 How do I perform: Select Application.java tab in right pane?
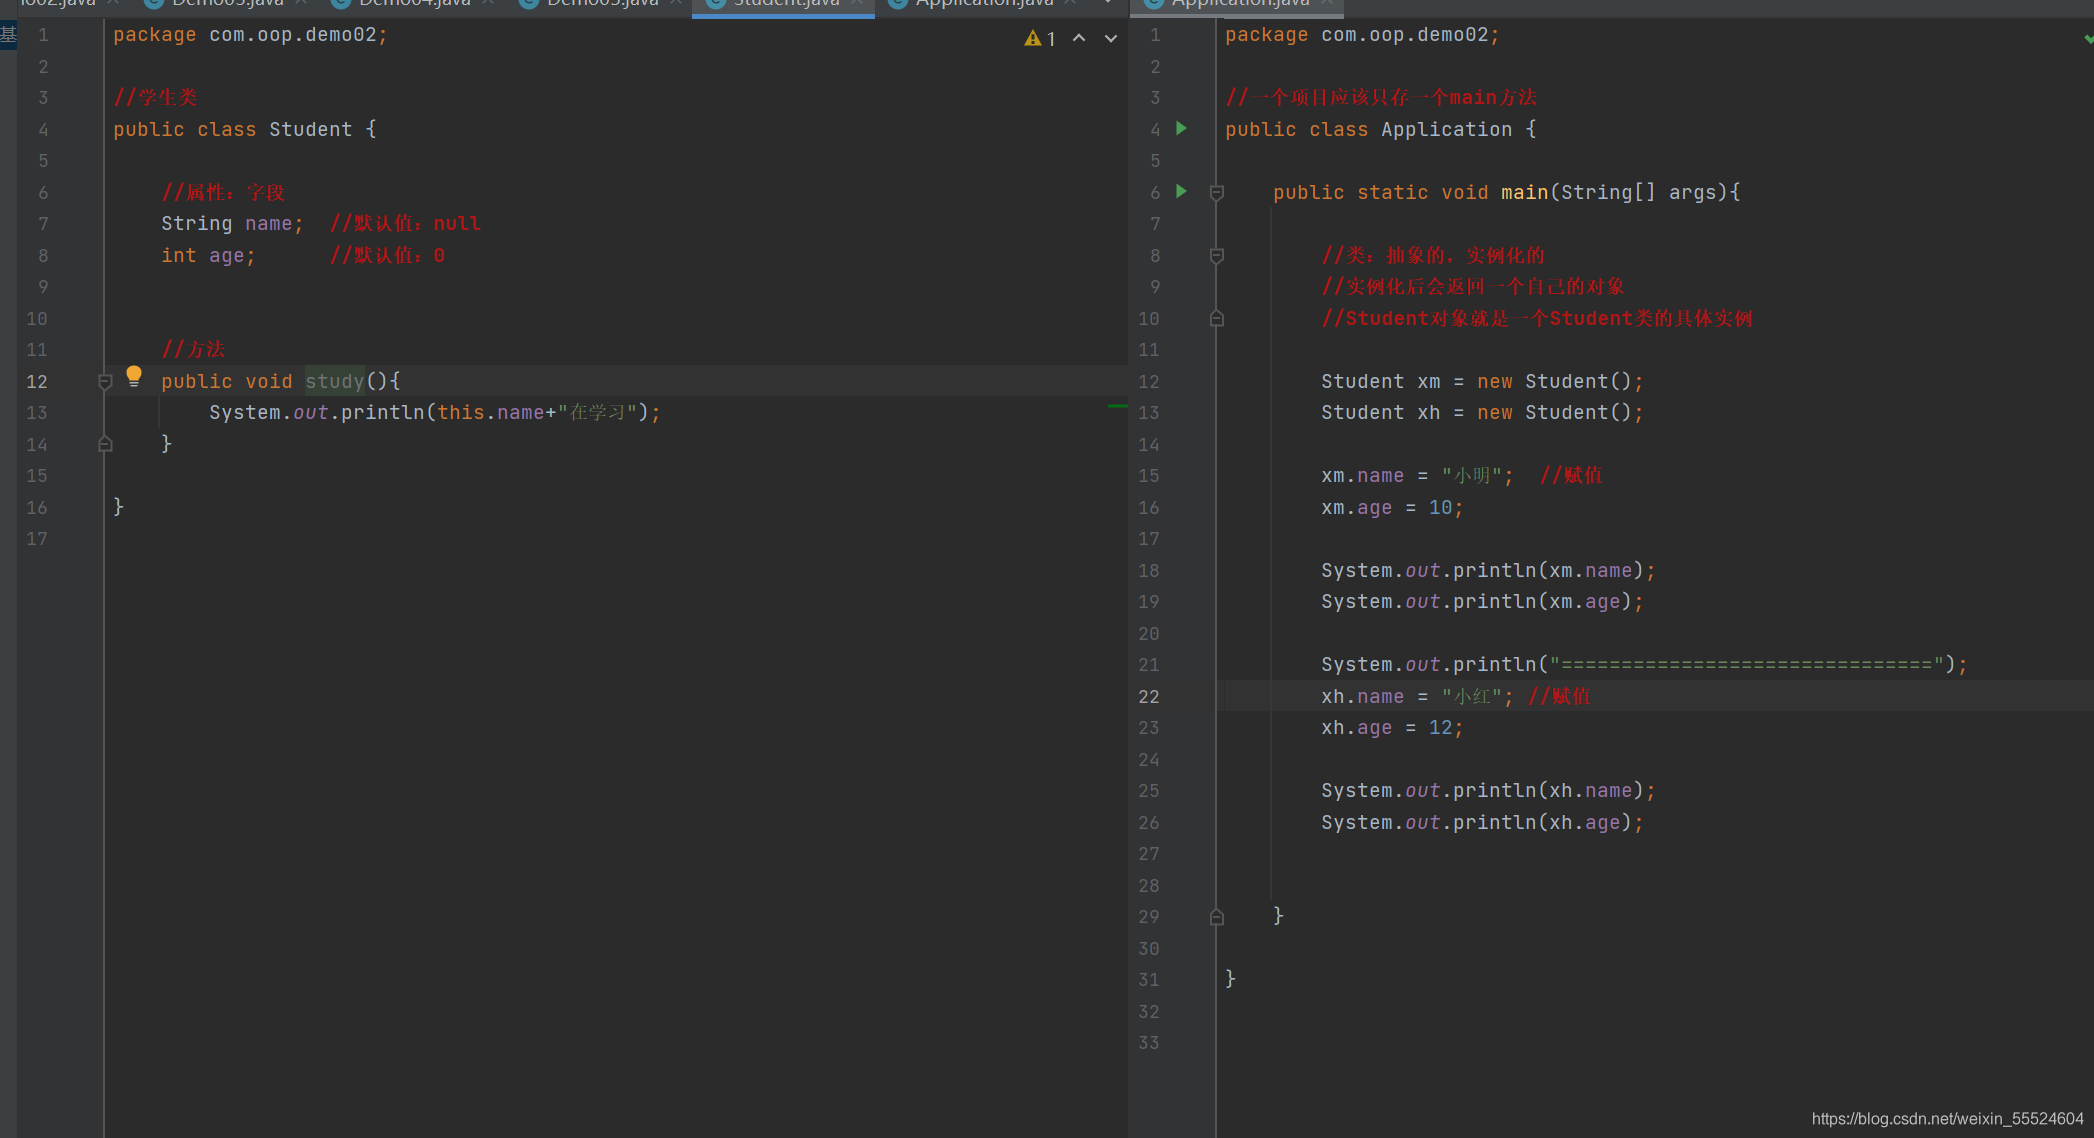pos(1240,3)
